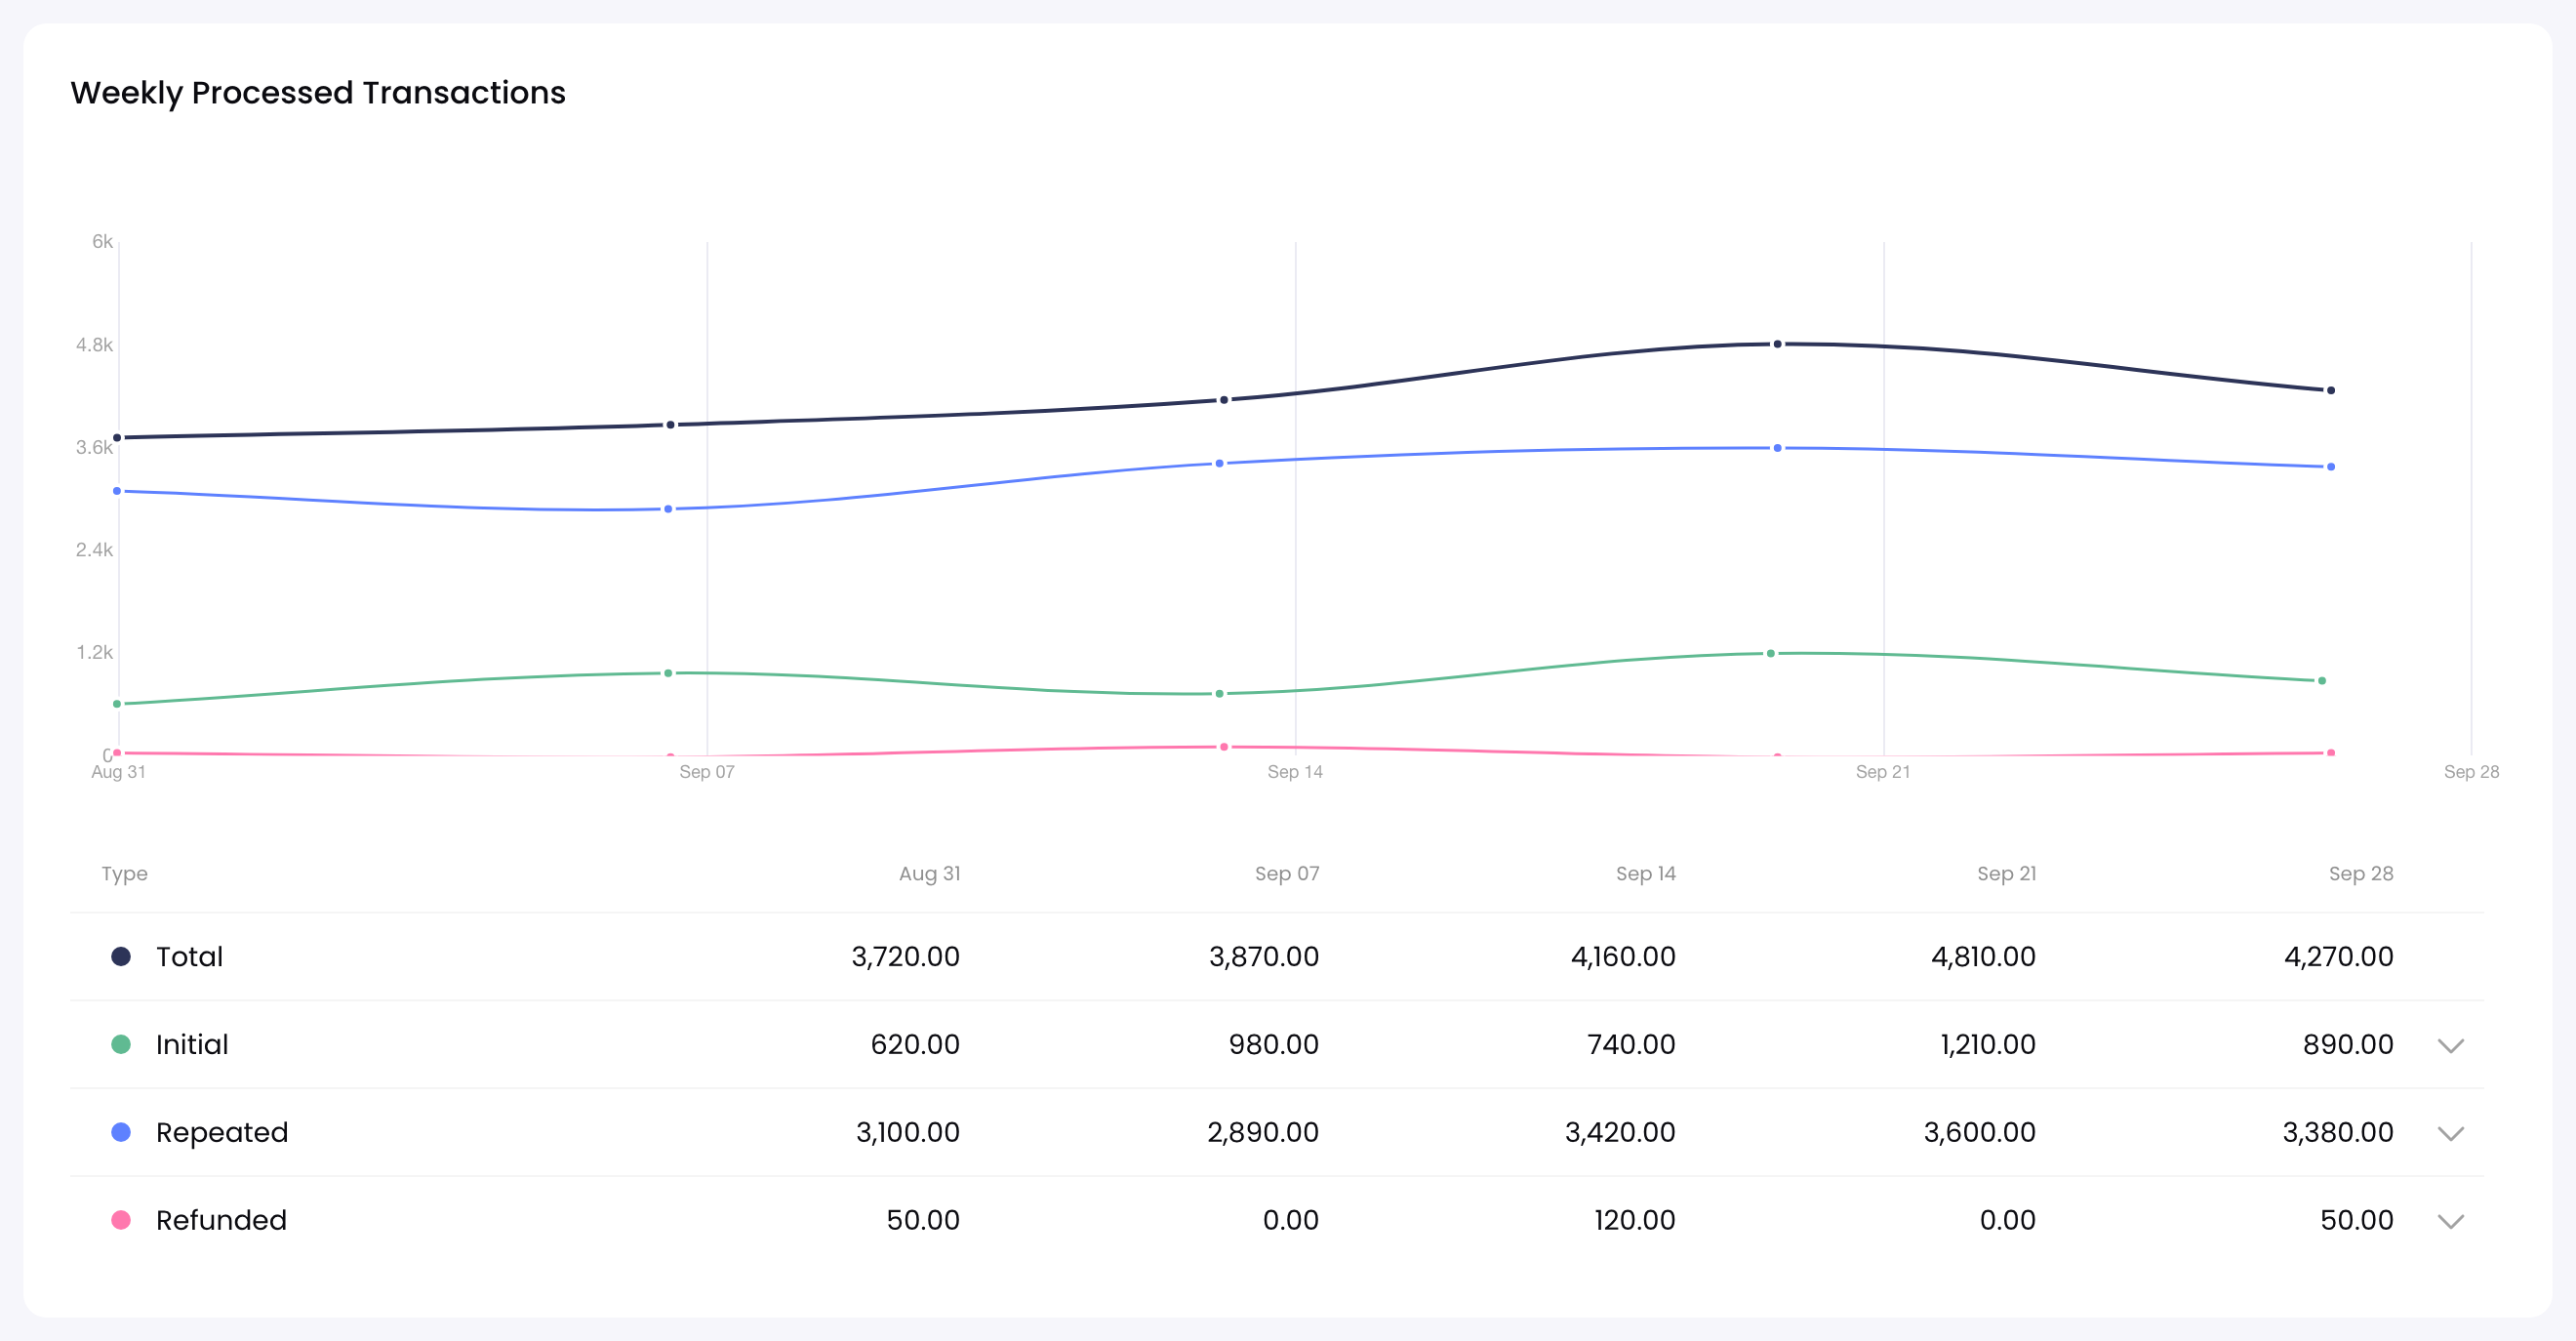The image size is (2576, 1341).
Task: Click the Initial value 620.00
Action: click(915, 1044)
